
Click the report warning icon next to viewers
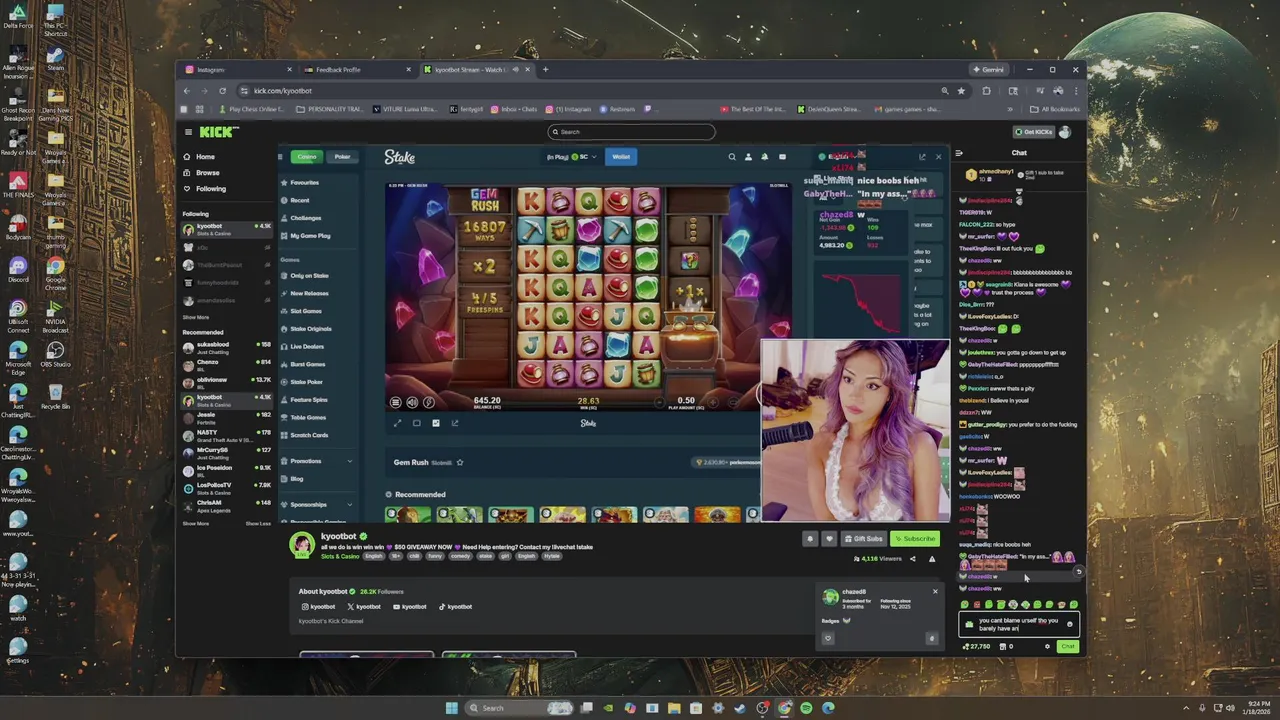932,559
